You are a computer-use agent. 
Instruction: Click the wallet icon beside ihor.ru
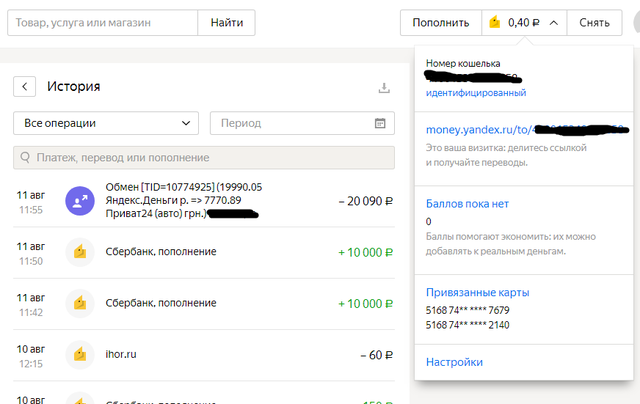[80, 355]
